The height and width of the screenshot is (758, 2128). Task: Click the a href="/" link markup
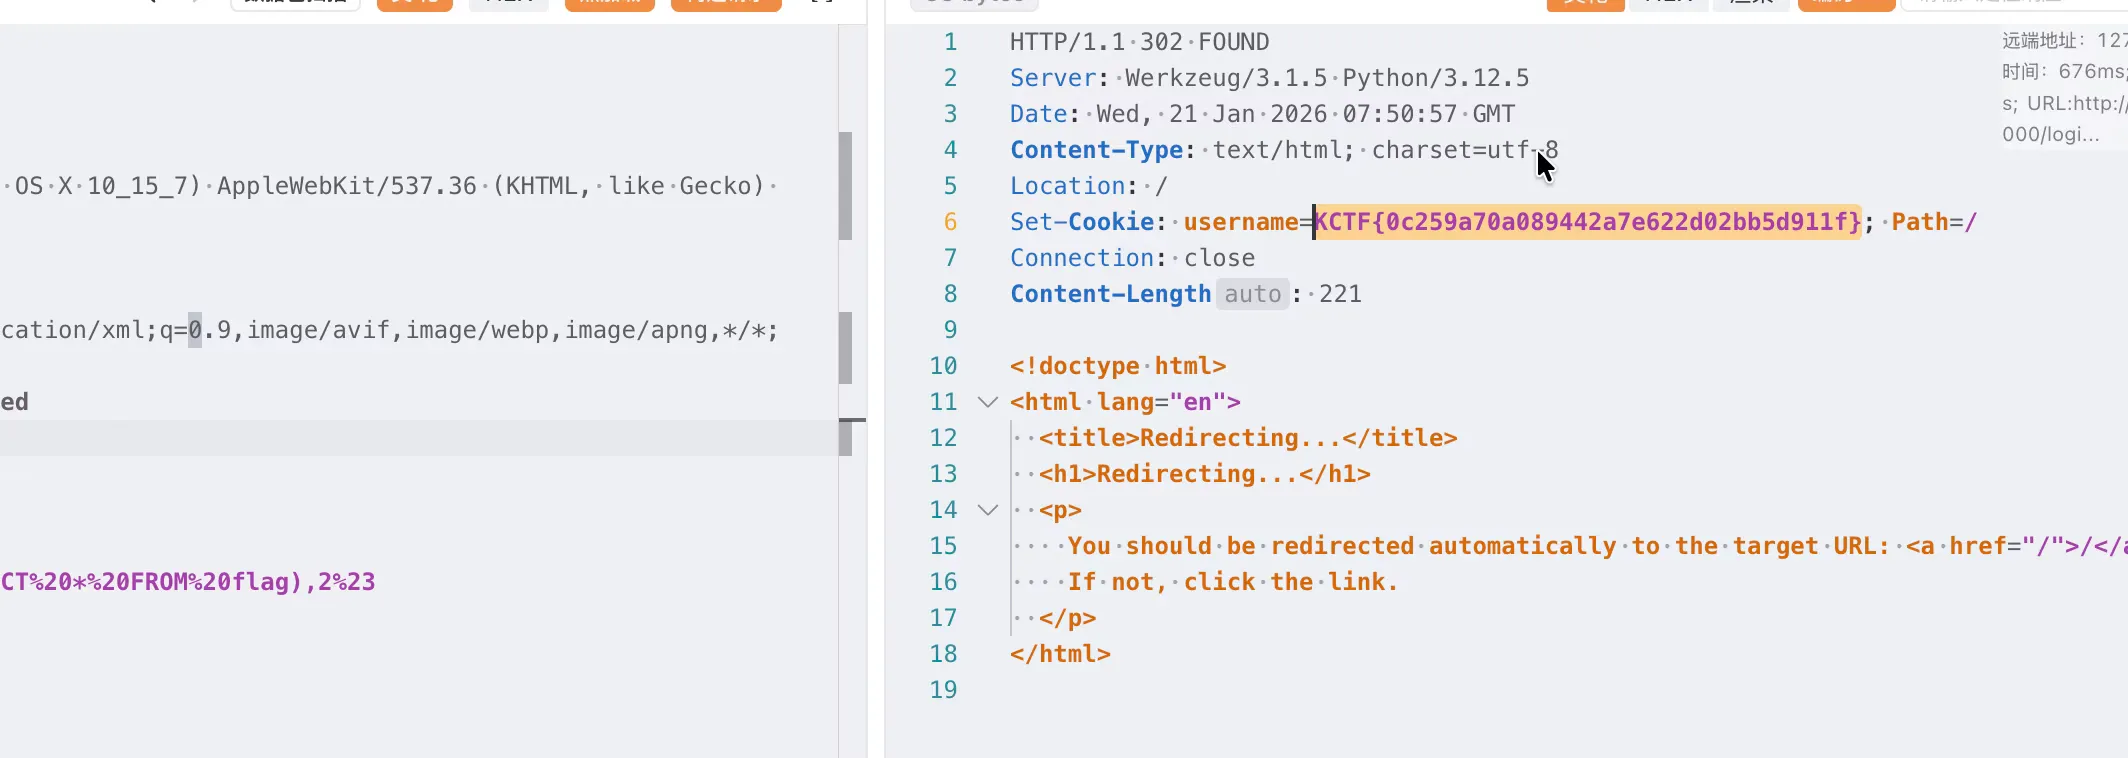click(2016, 546)
